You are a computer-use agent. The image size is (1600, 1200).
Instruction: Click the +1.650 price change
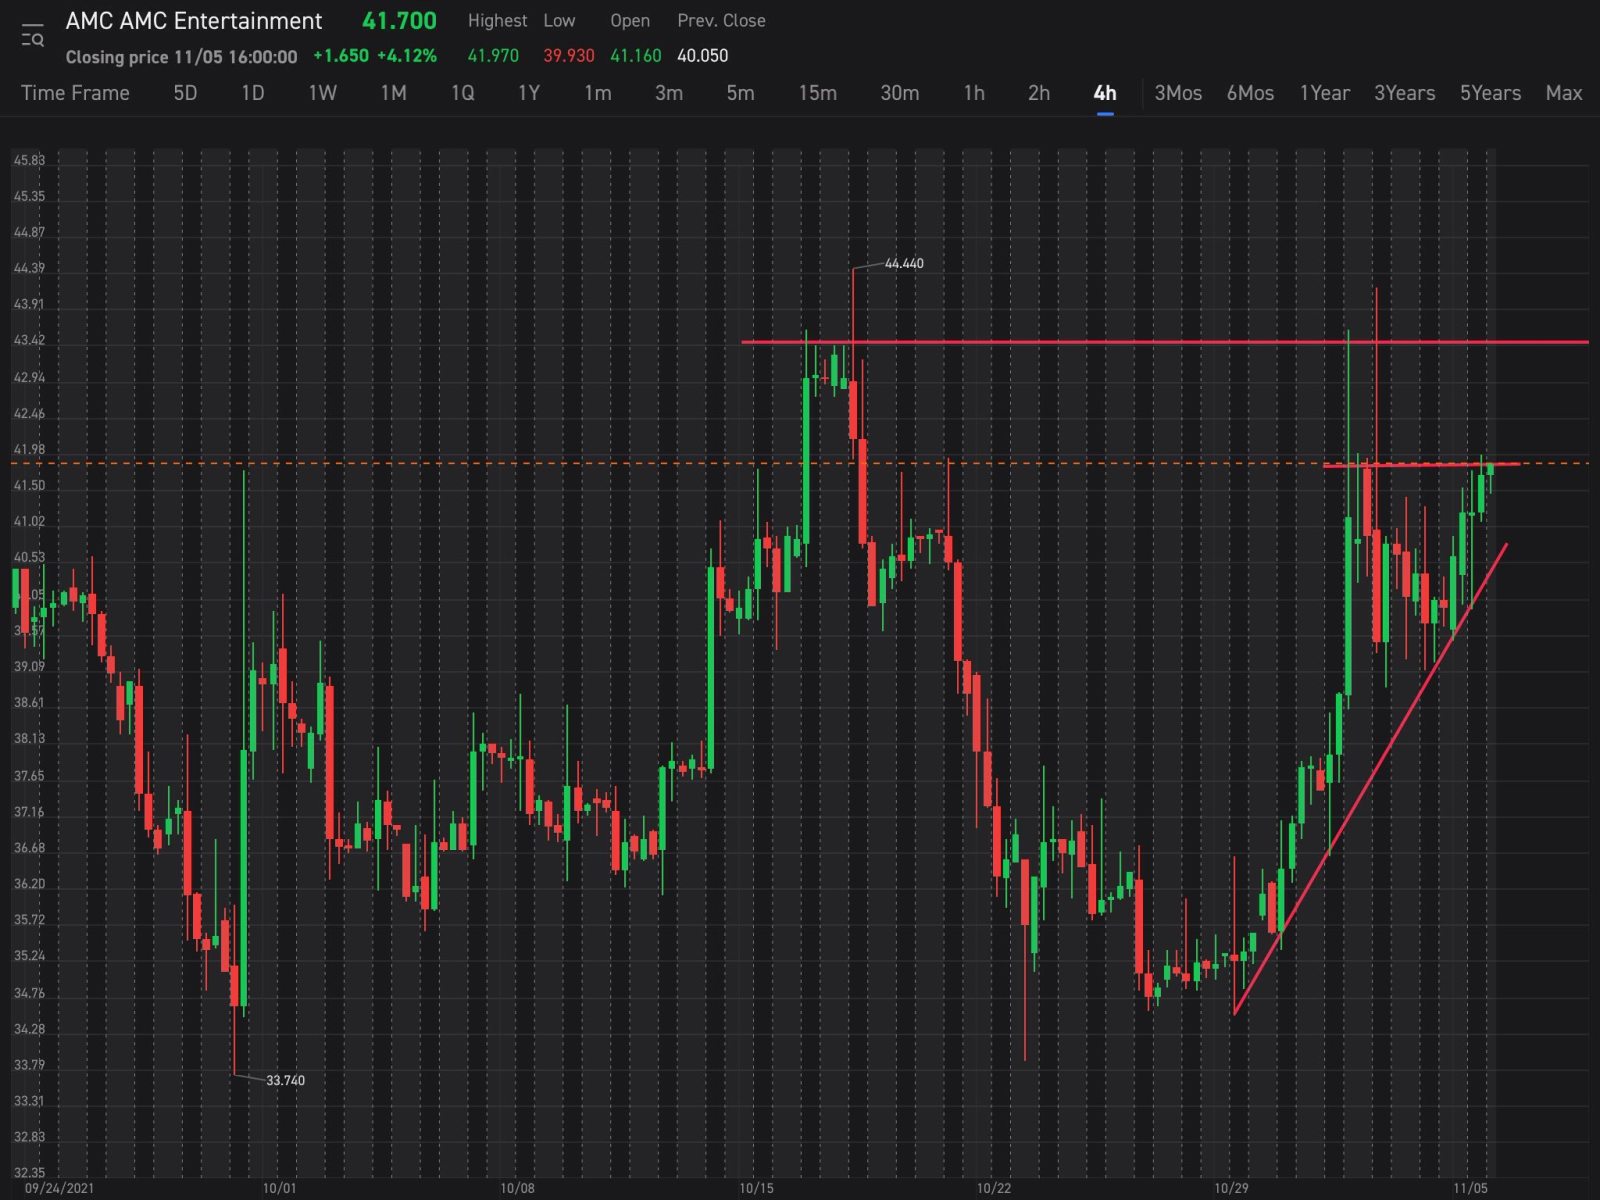point(341,56)
